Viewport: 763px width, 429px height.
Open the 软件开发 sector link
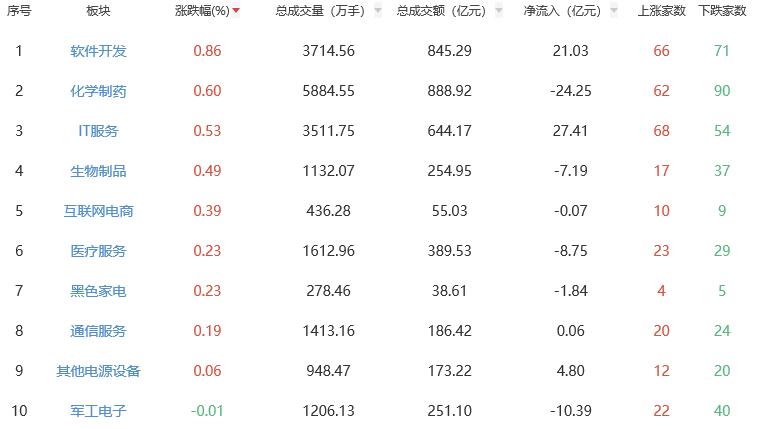pyautogui.click(x=98, y=51)
